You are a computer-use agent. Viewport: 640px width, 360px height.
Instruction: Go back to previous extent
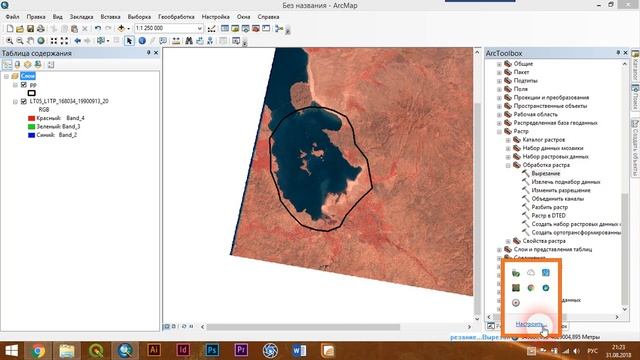78,41
